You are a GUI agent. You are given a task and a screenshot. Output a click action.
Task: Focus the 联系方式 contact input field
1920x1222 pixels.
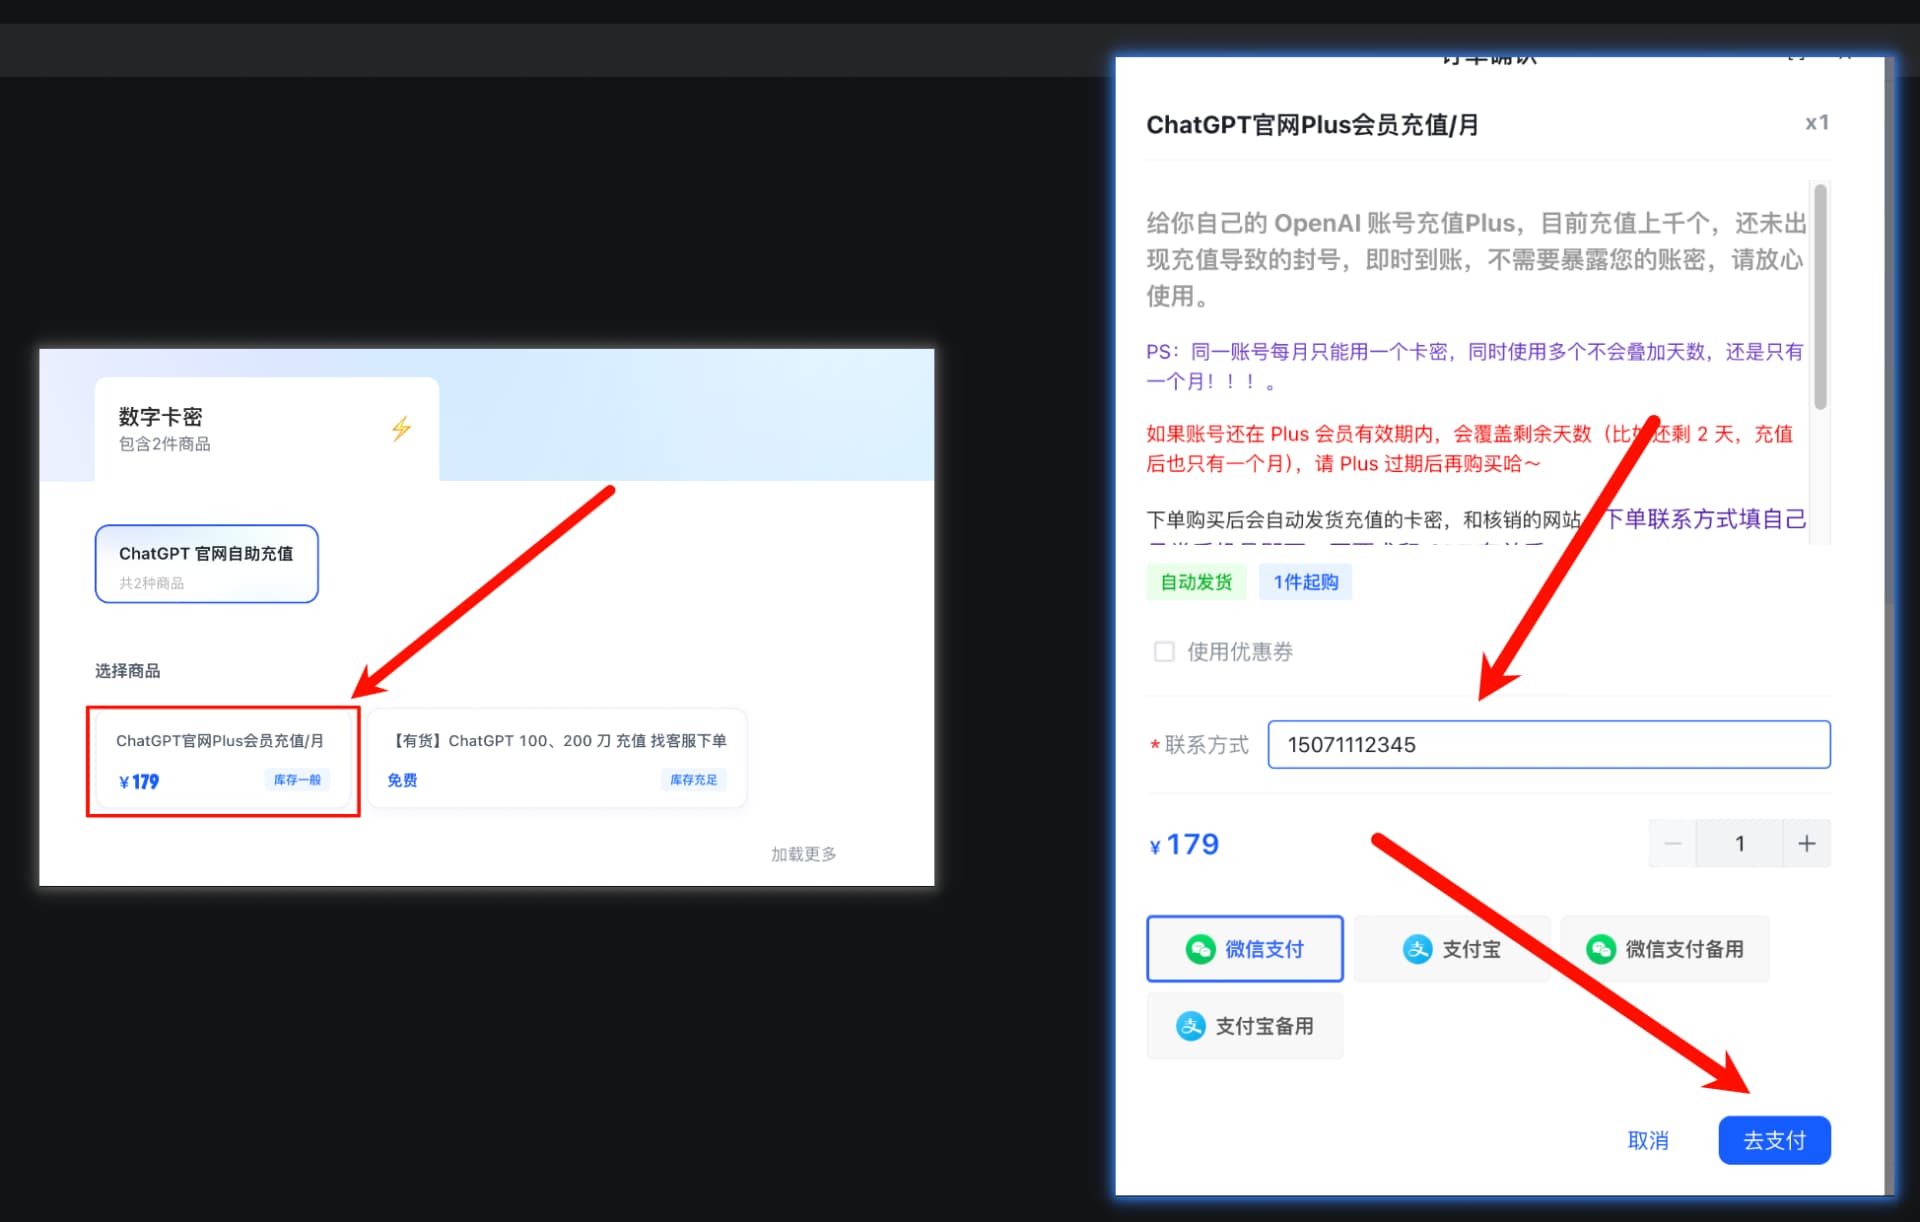pyautogui.click(x=1549, y=745)
